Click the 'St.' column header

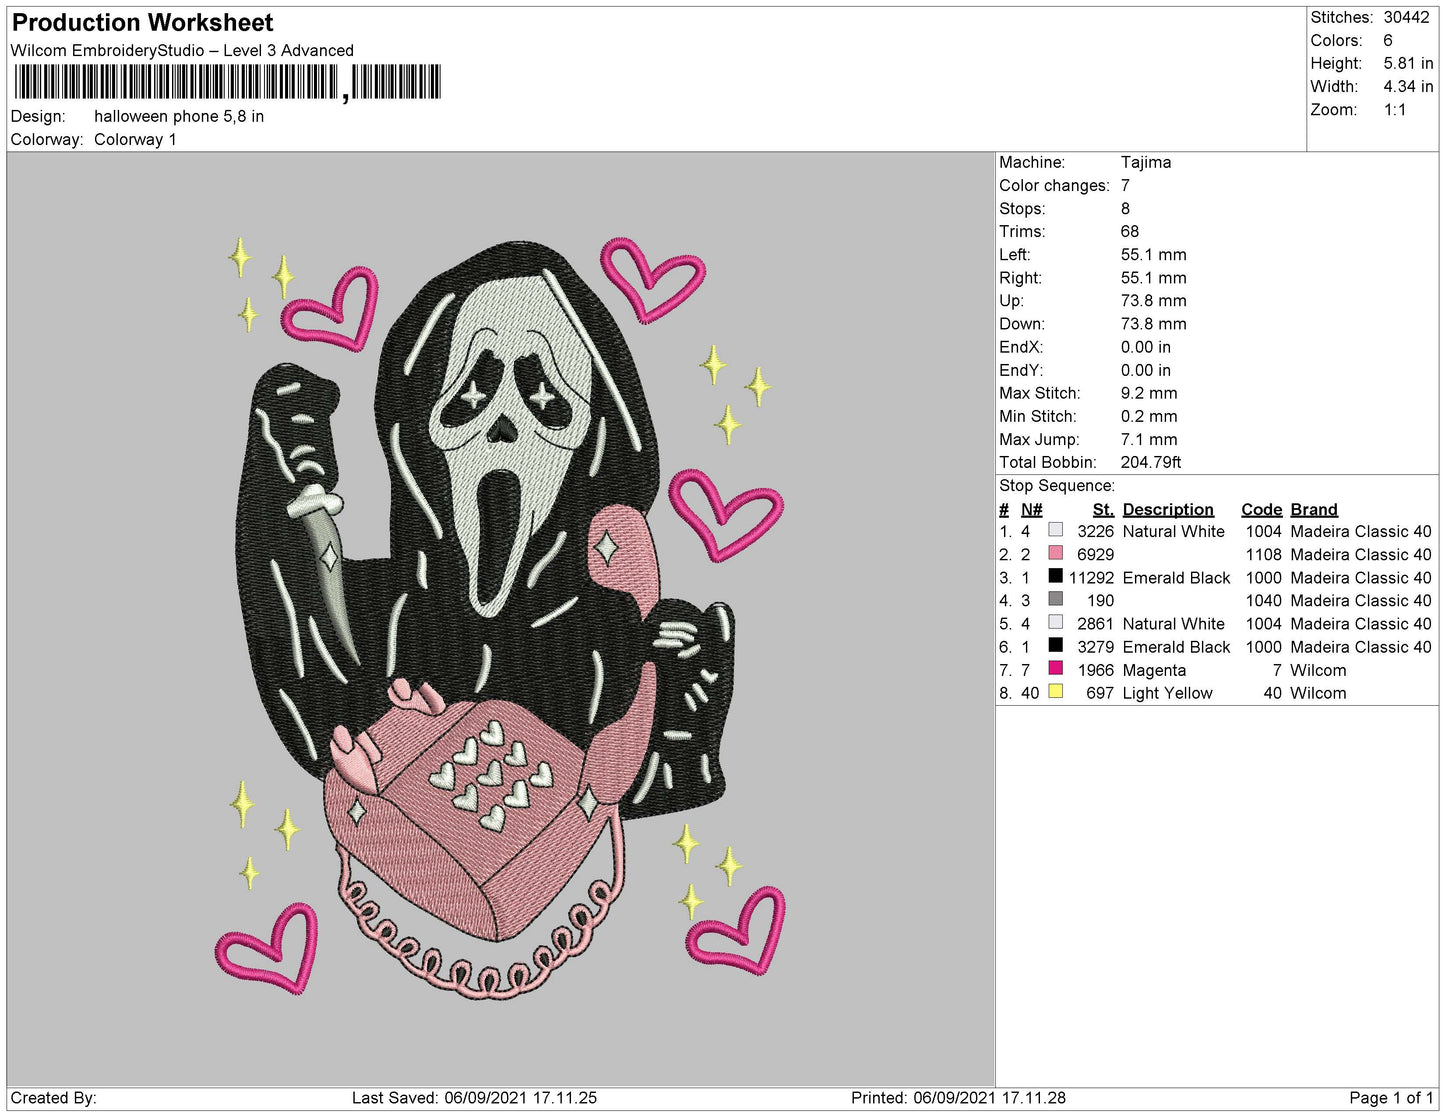pyautogui.click(x=1103, y=509)
